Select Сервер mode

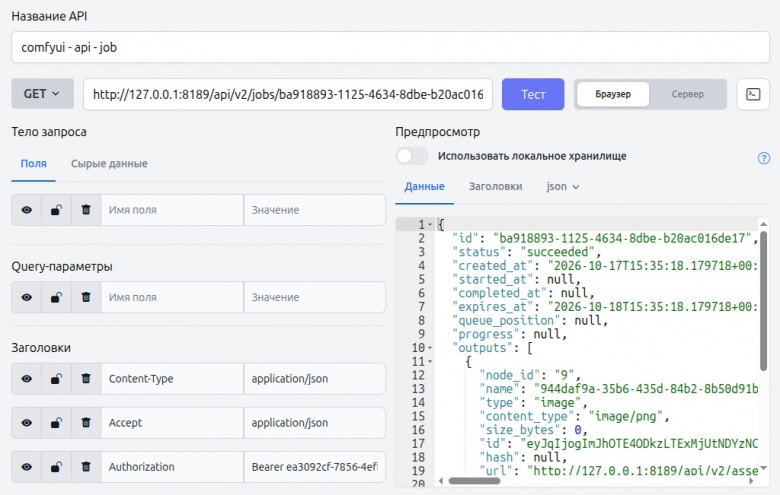[x=687, y=94]
